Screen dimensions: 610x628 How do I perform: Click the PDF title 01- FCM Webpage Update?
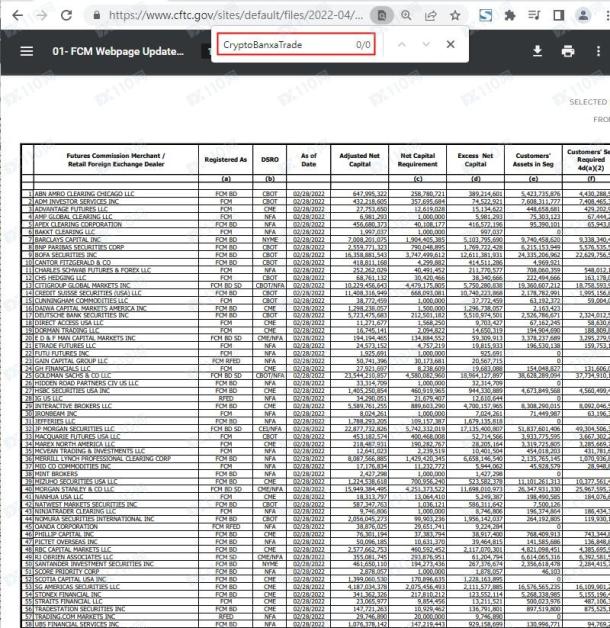tap(118, 52)
